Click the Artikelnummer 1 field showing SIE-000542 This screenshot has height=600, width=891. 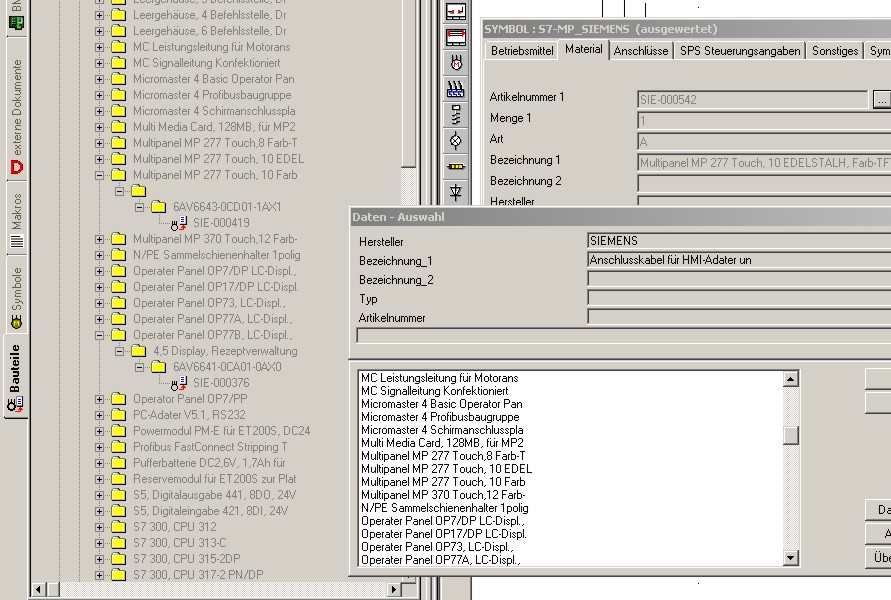point(753,99)
